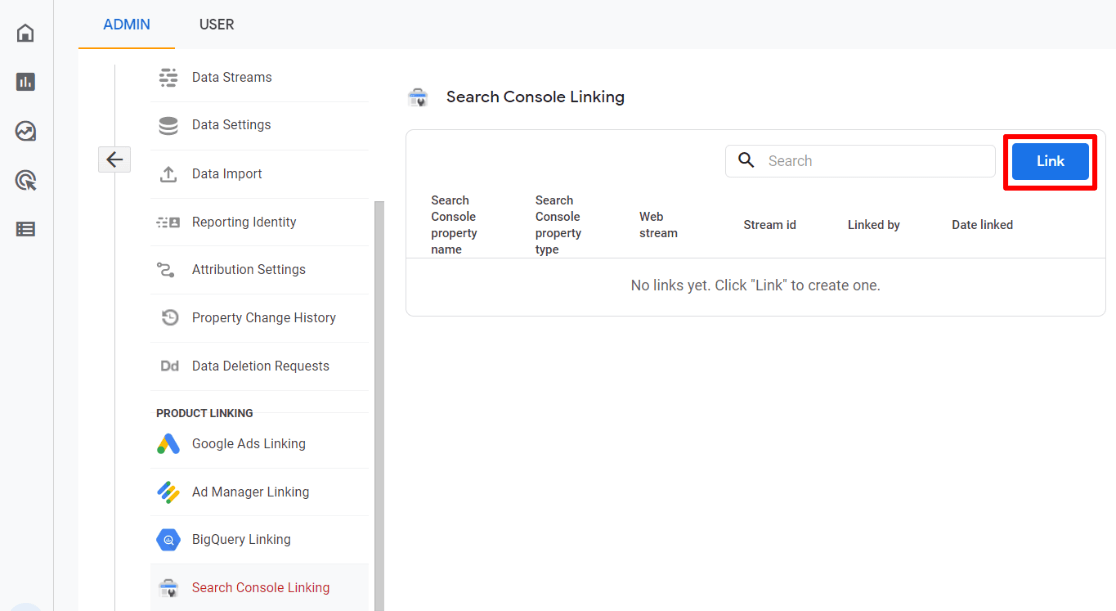Select the BigQuery Linking hexagon icon
Viewport: 1116px width, 611px height.
pos(167,539)
